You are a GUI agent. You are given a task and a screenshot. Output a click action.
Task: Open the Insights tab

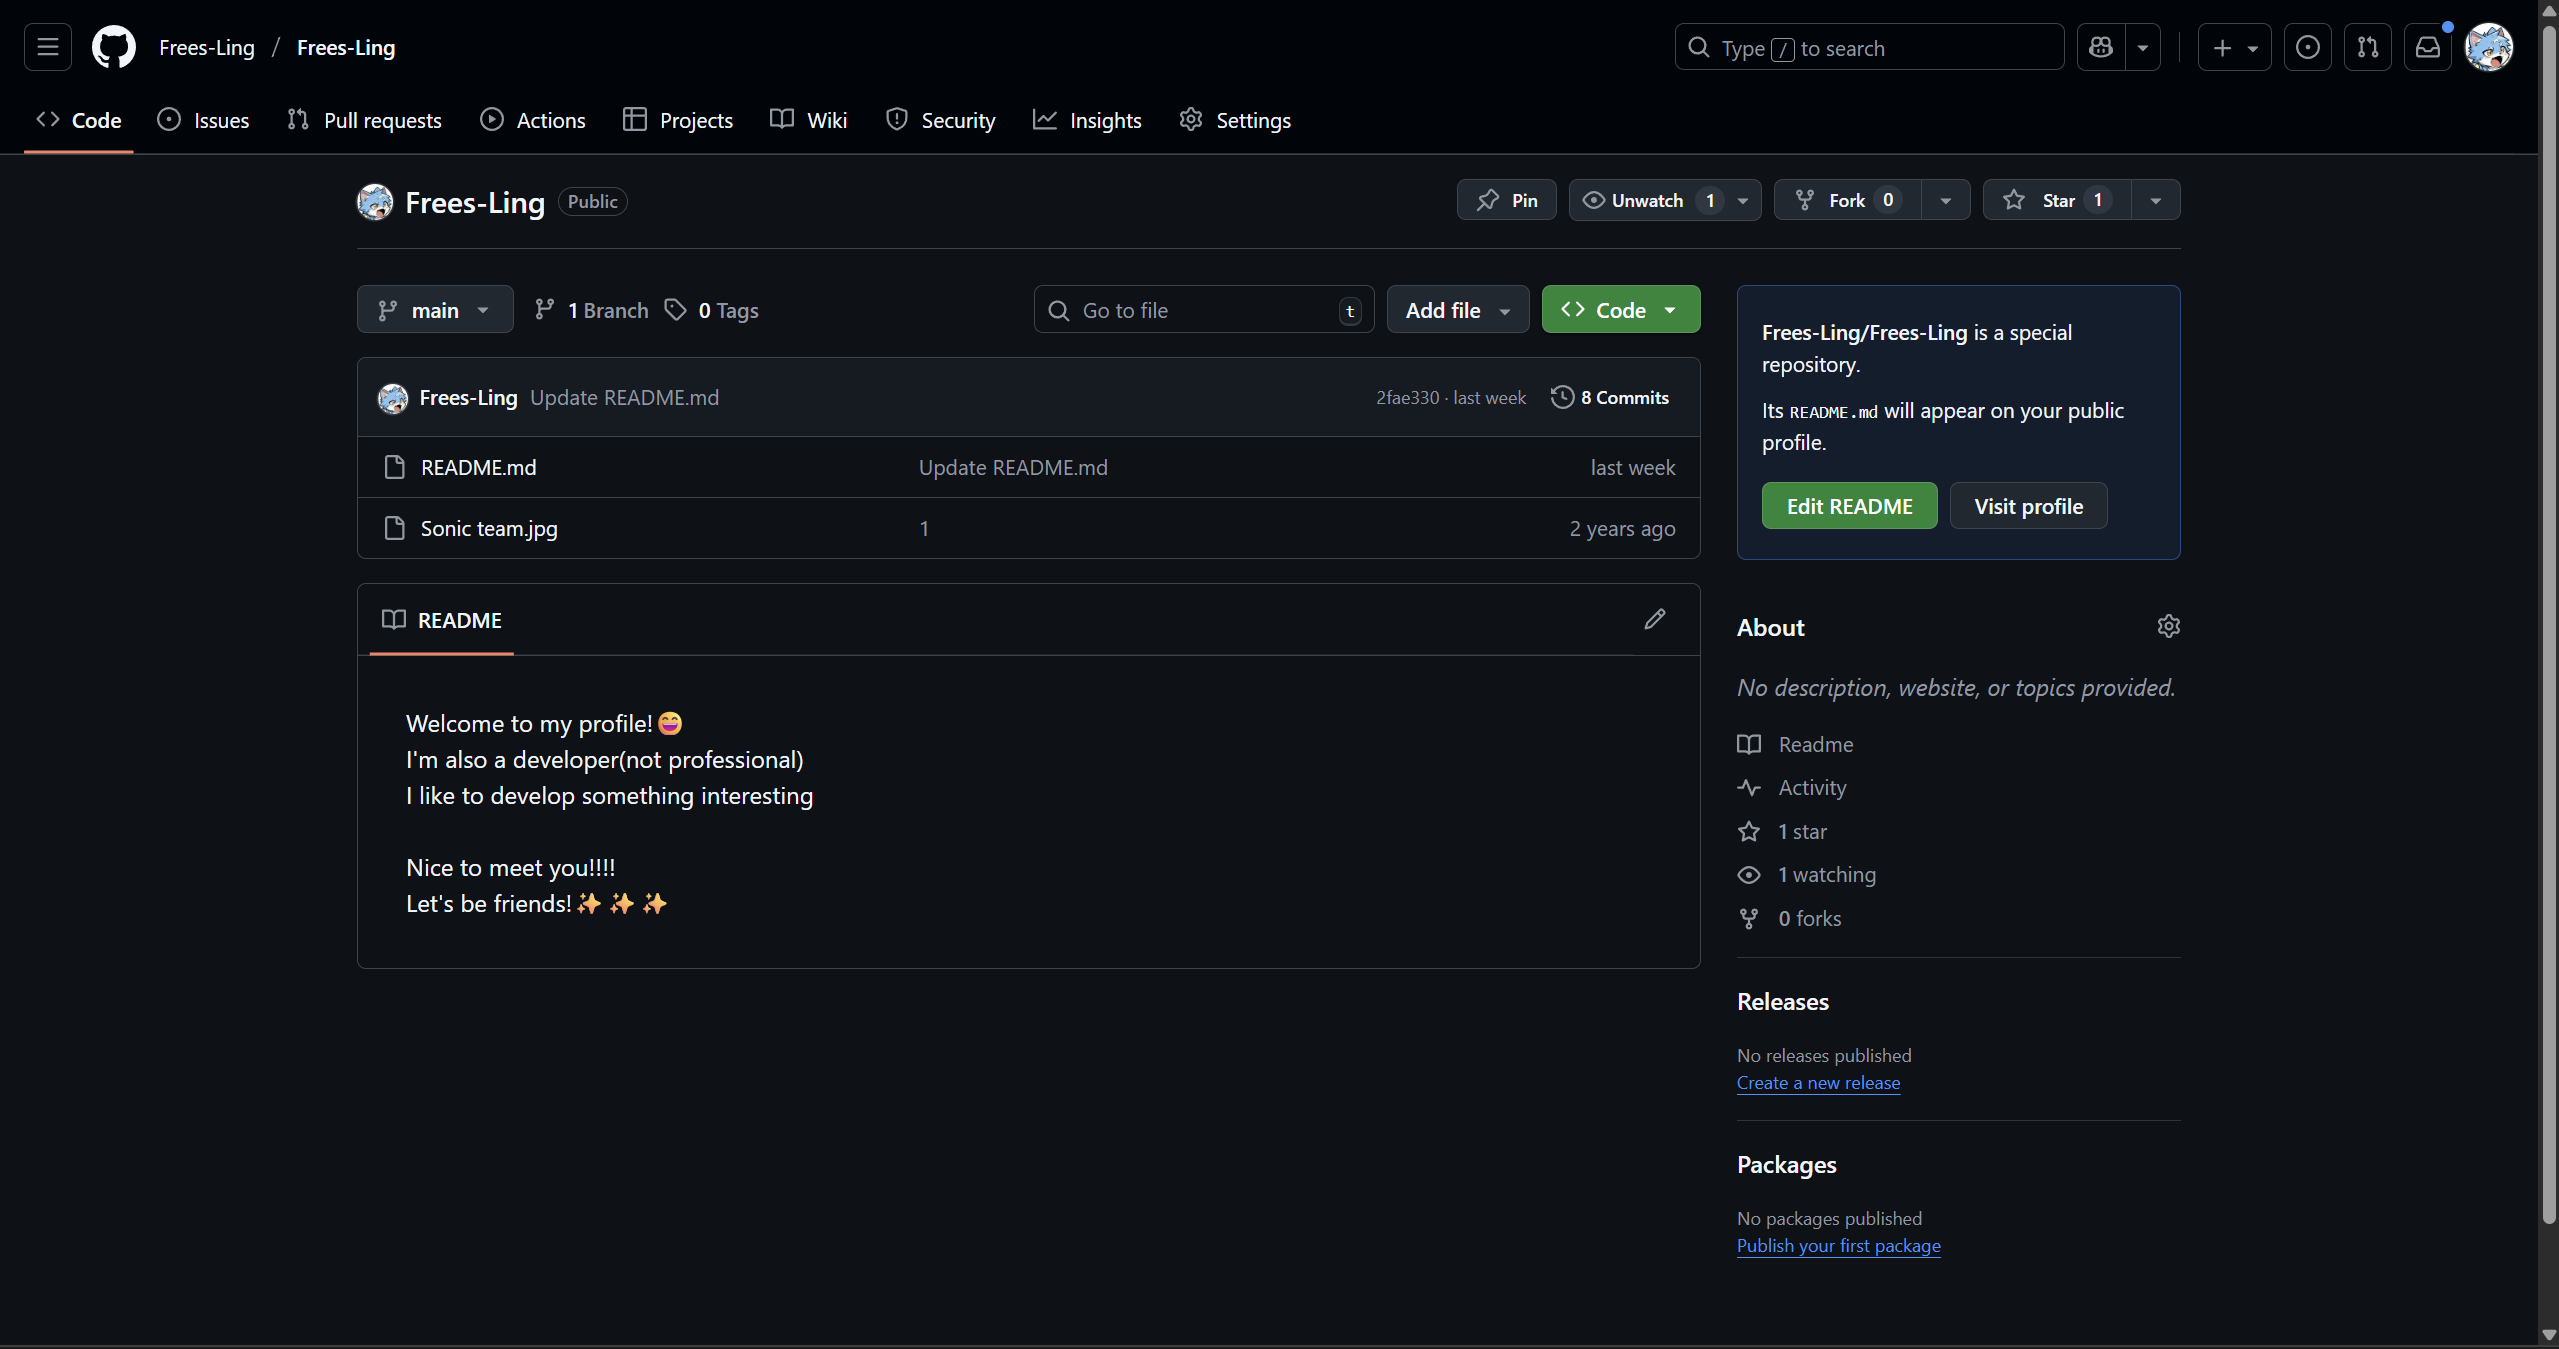pos(1087,120)
